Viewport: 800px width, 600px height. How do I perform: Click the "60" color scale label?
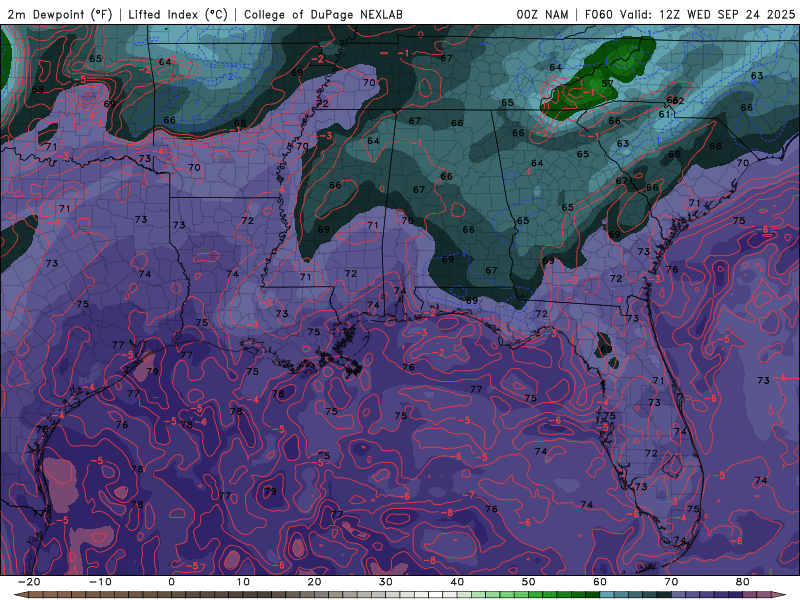[600, 582]
